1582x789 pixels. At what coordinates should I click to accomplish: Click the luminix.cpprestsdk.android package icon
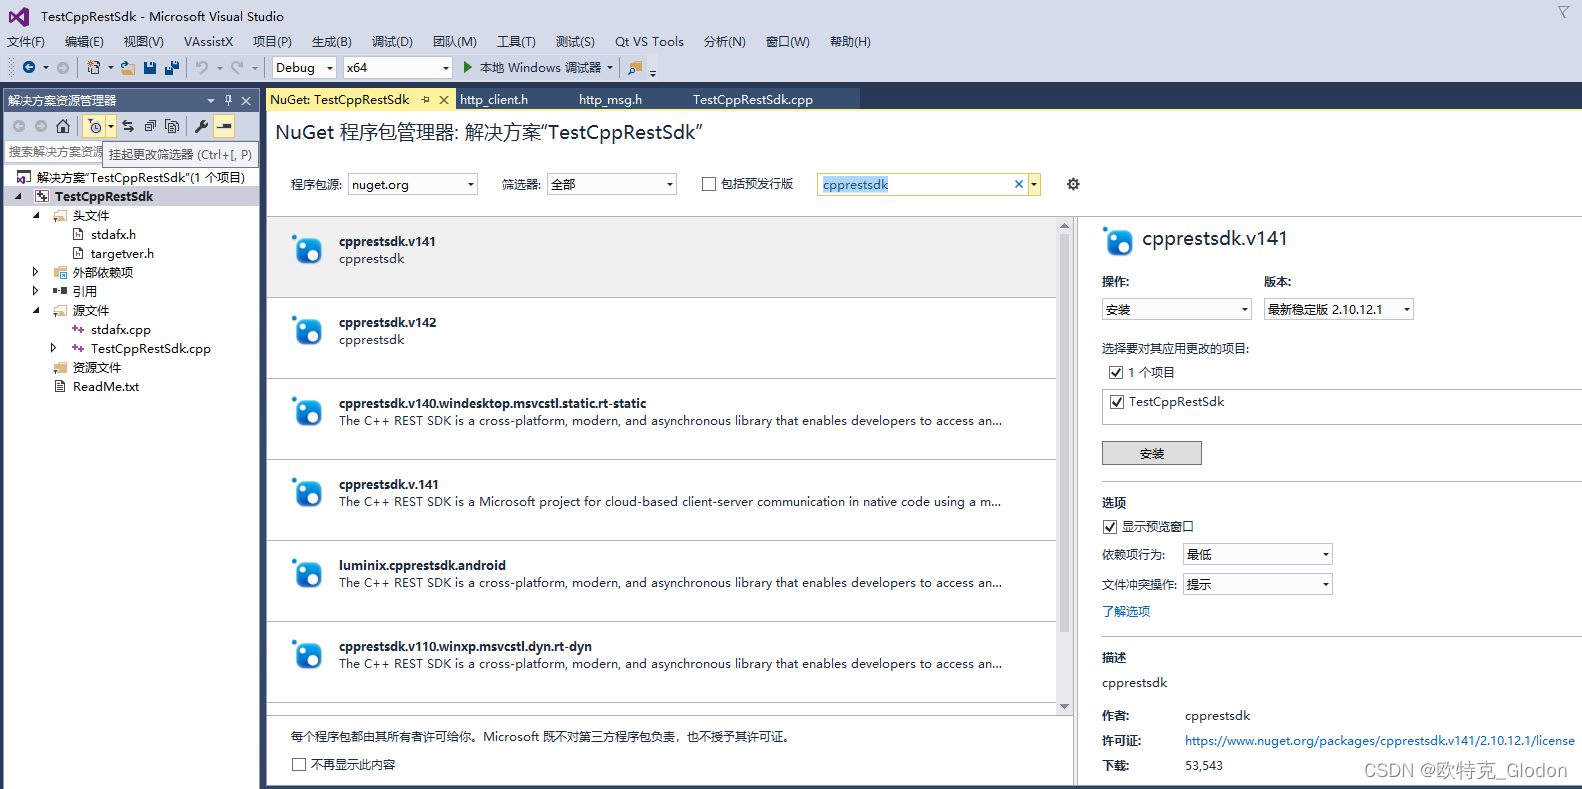(307, 573)
